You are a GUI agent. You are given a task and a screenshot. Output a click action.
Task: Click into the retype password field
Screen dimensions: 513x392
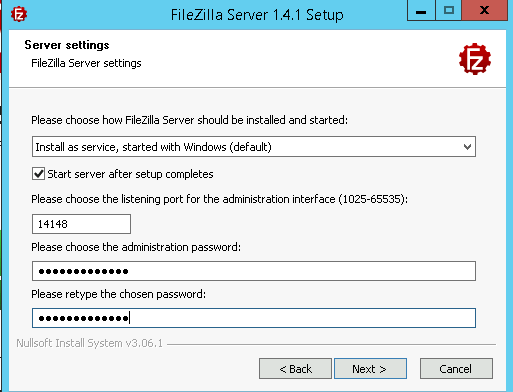pyautogui.click(x=254, y=318)
